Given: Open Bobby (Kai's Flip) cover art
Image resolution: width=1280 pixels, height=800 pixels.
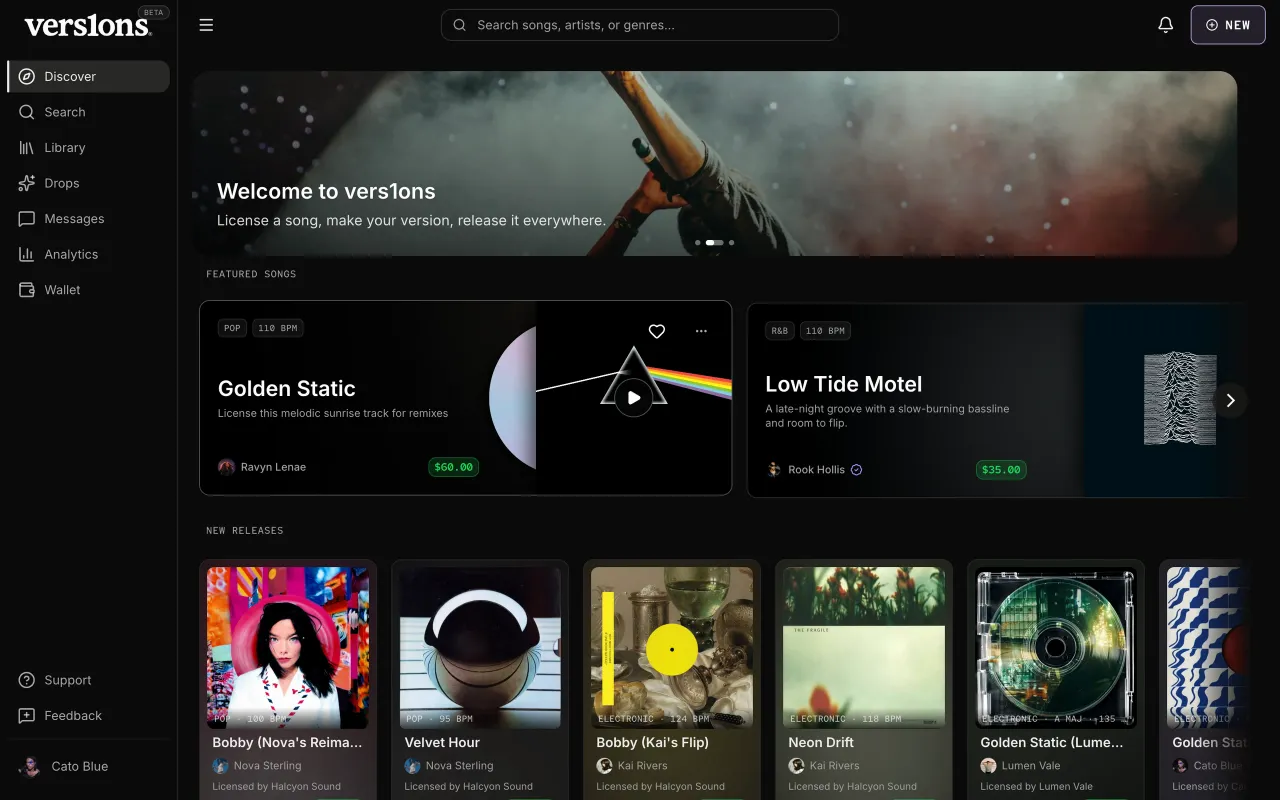Looking at the screenshot, I should coord(672,648).
